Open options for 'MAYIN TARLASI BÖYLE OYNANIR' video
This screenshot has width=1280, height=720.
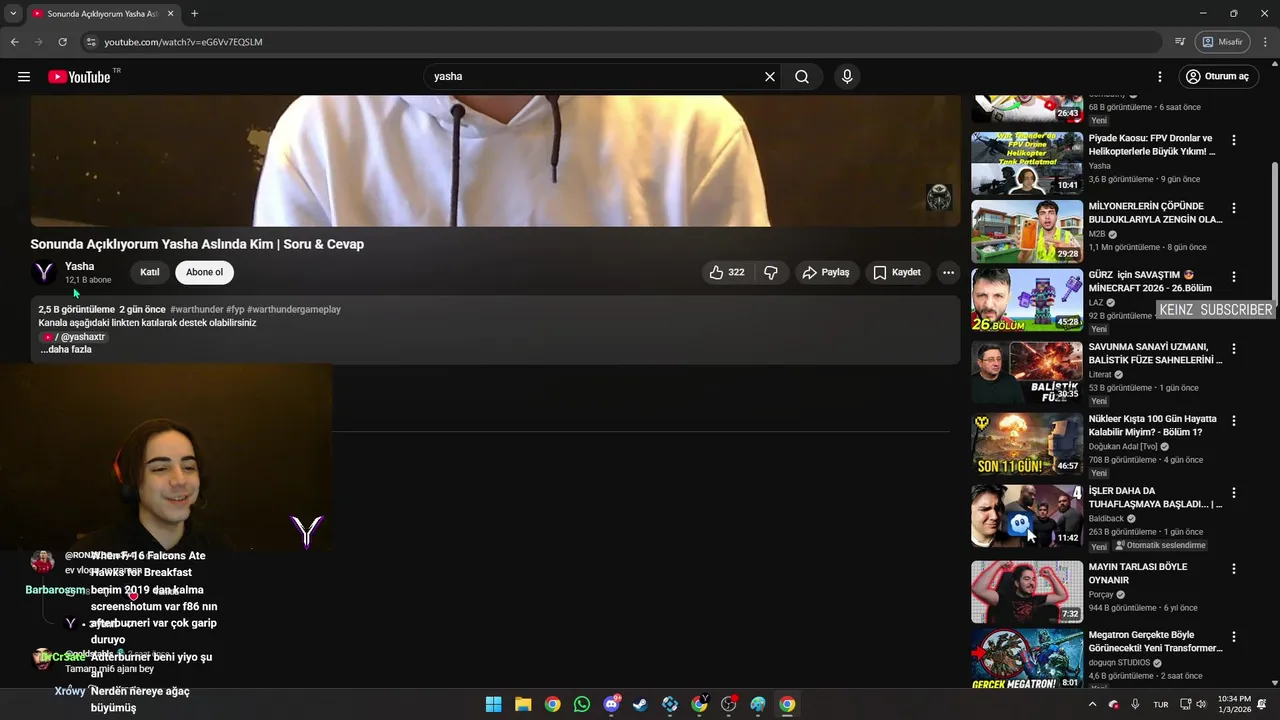click(1234, 569)
